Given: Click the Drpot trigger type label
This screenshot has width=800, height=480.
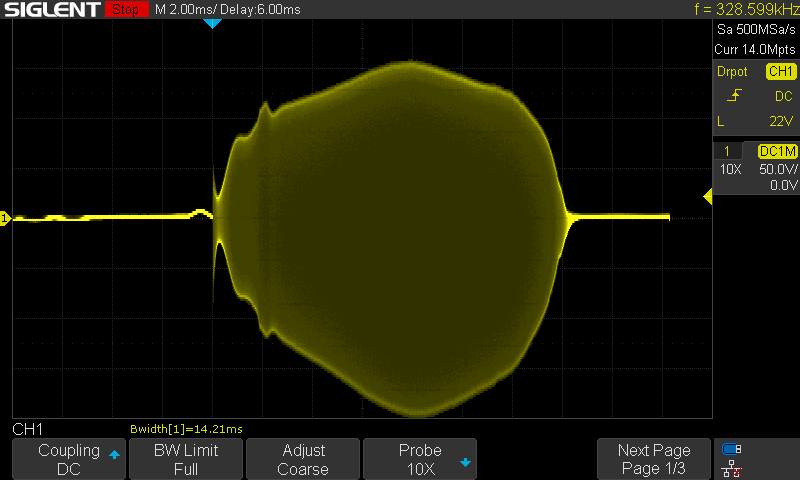Looking at the screenshot, I should pos(732,71).
